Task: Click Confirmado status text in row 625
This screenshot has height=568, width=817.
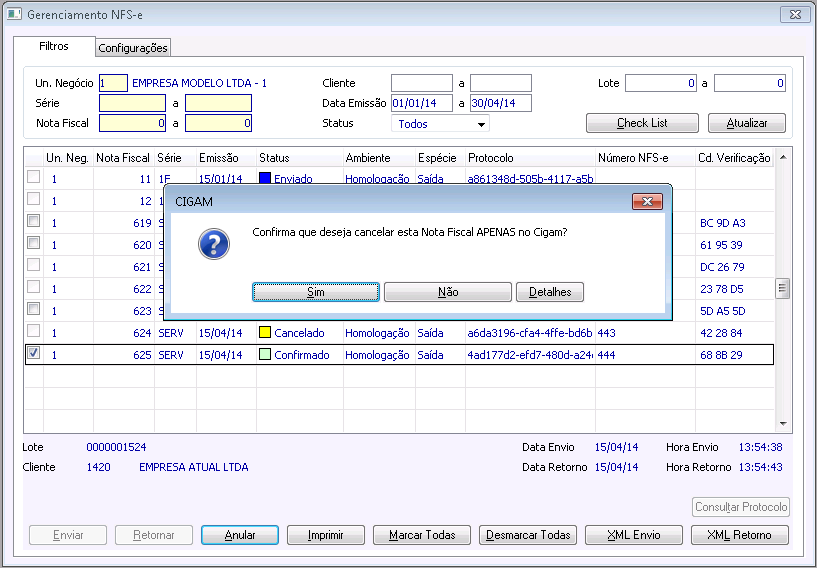Action: point(302,355)
